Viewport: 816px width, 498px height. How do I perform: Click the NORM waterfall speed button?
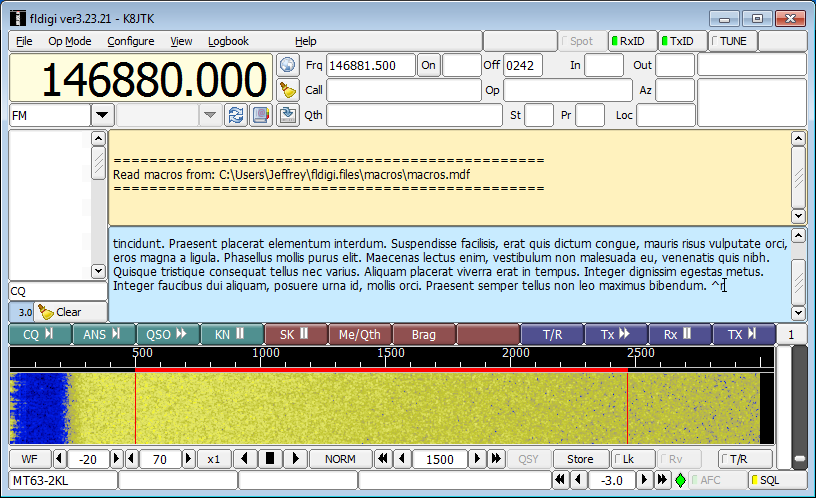pos(340,459)
